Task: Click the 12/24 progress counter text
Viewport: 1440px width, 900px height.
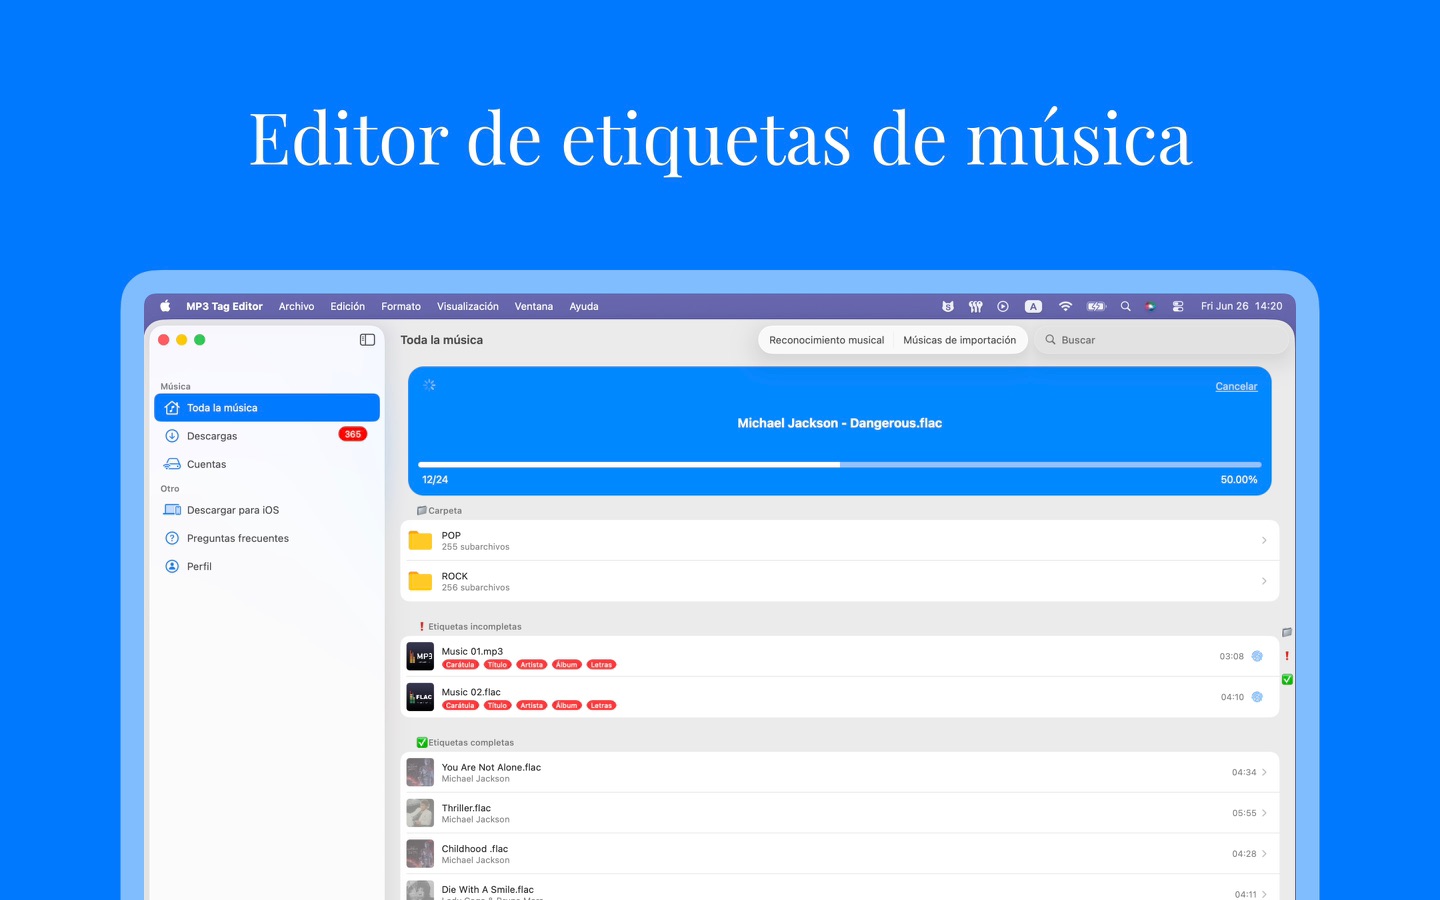Action: pos(435,480)
